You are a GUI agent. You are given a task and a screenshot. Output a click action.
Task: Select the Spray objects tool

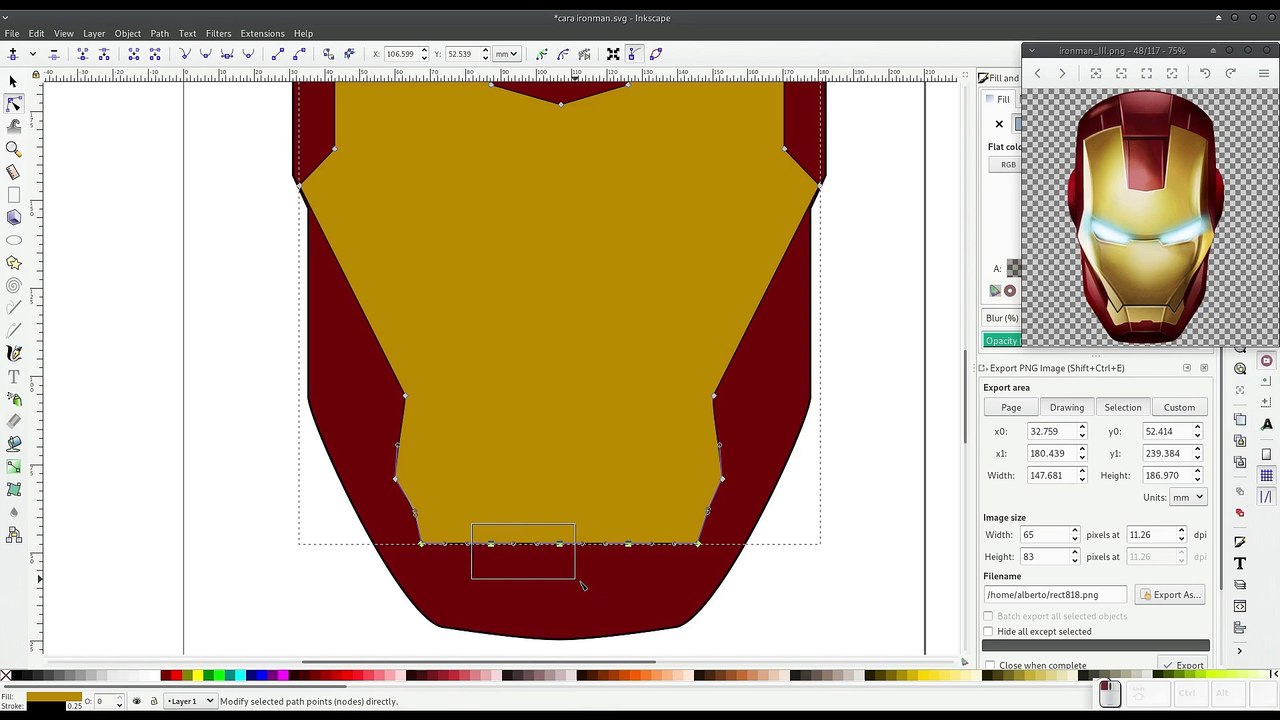(13, 399)
